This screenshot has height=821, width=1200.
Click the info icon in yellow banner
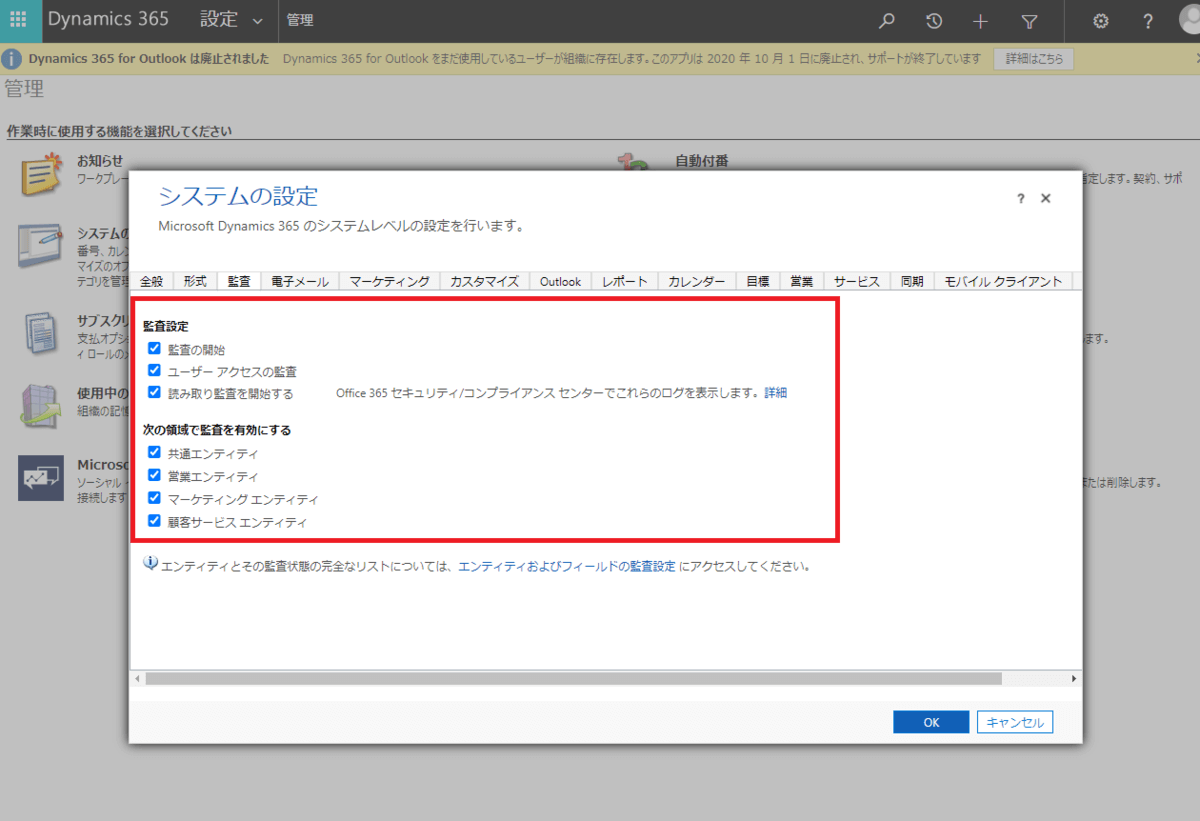[13, 59]
